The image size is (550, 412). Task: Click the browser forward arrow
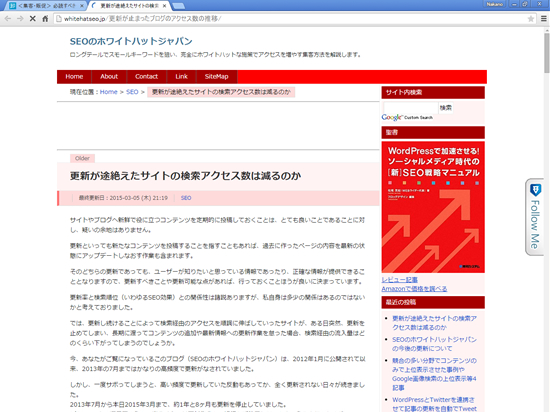coord(20,19)
